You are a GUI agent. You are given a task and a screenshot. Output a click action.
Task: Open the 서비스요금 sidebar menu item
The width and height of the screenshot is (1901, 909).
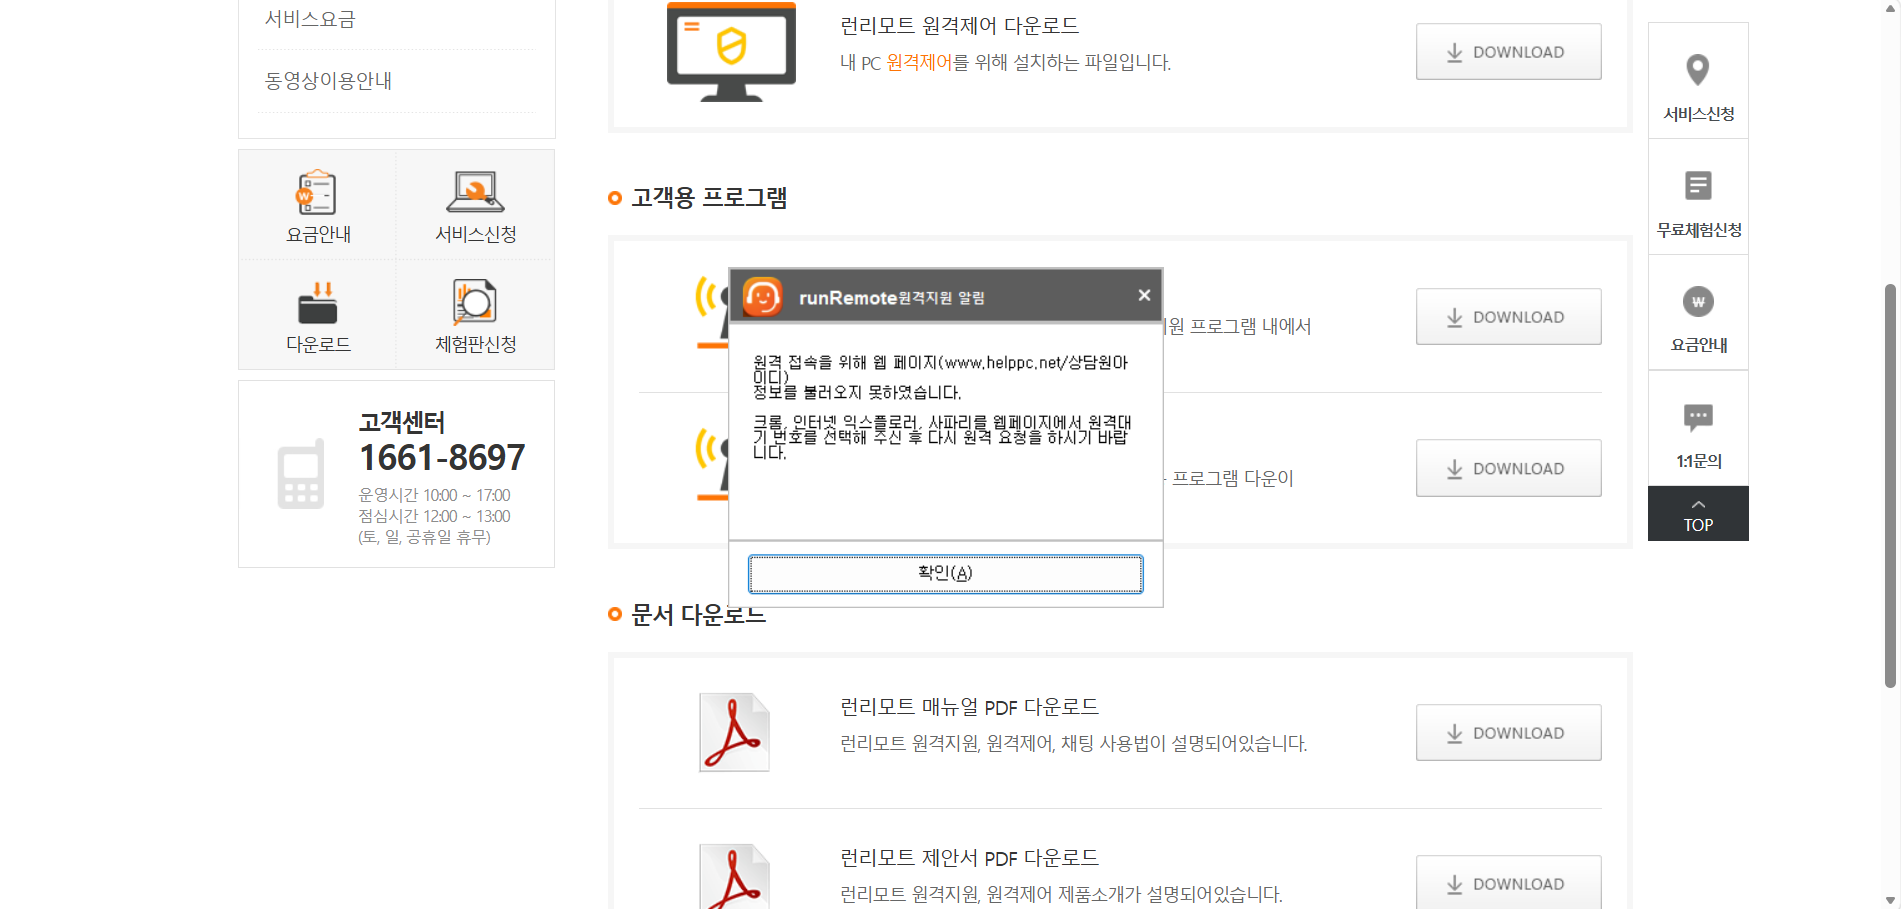tap(310, 19)
